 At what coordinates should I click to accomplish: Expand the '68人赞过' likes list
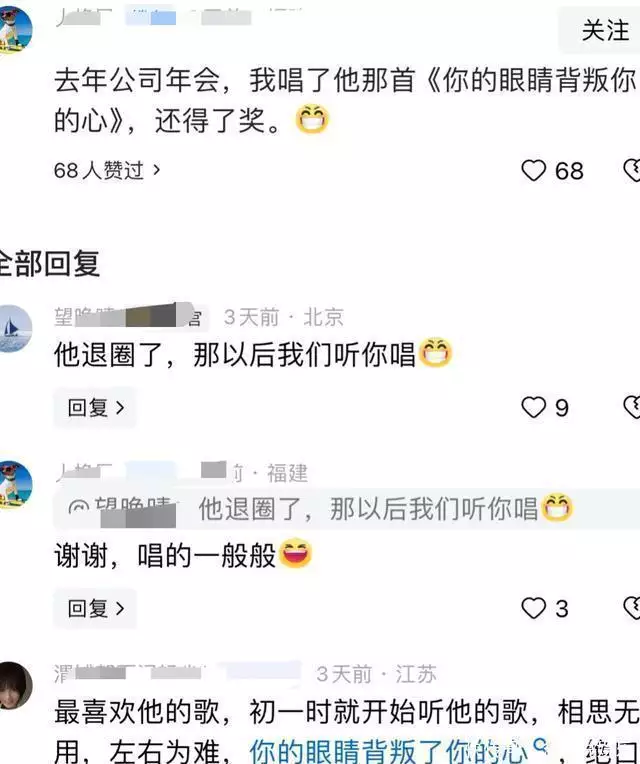(x=107, y=171)
